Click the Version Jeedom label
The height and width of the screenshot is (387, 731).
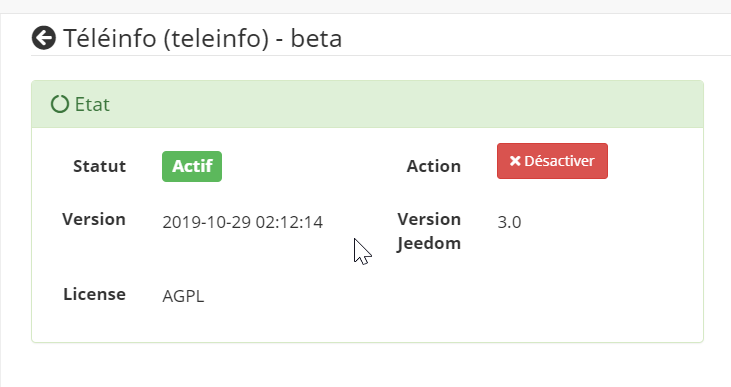tap(429, 231)
